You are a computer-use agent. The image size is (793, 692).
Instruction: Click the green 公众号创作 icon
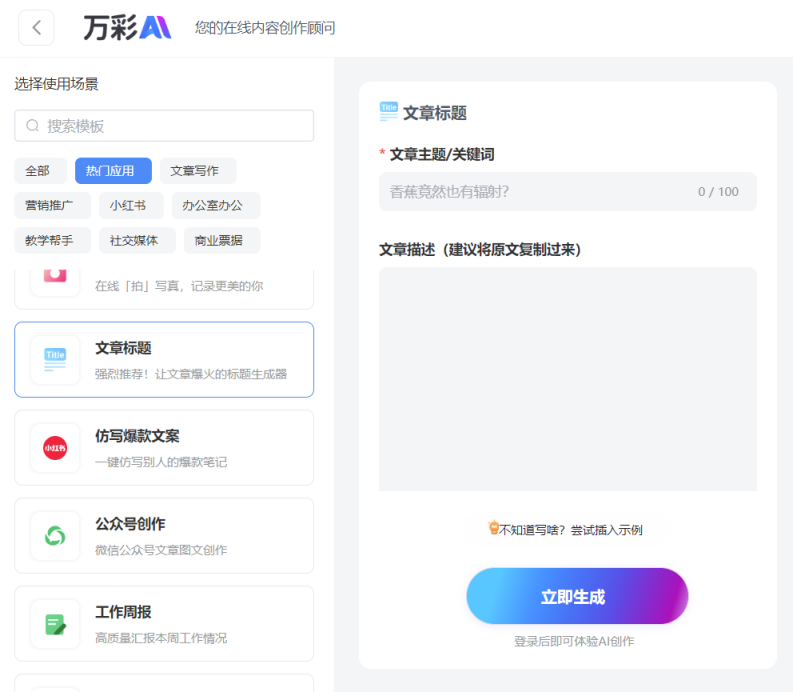tap(55, 536)
